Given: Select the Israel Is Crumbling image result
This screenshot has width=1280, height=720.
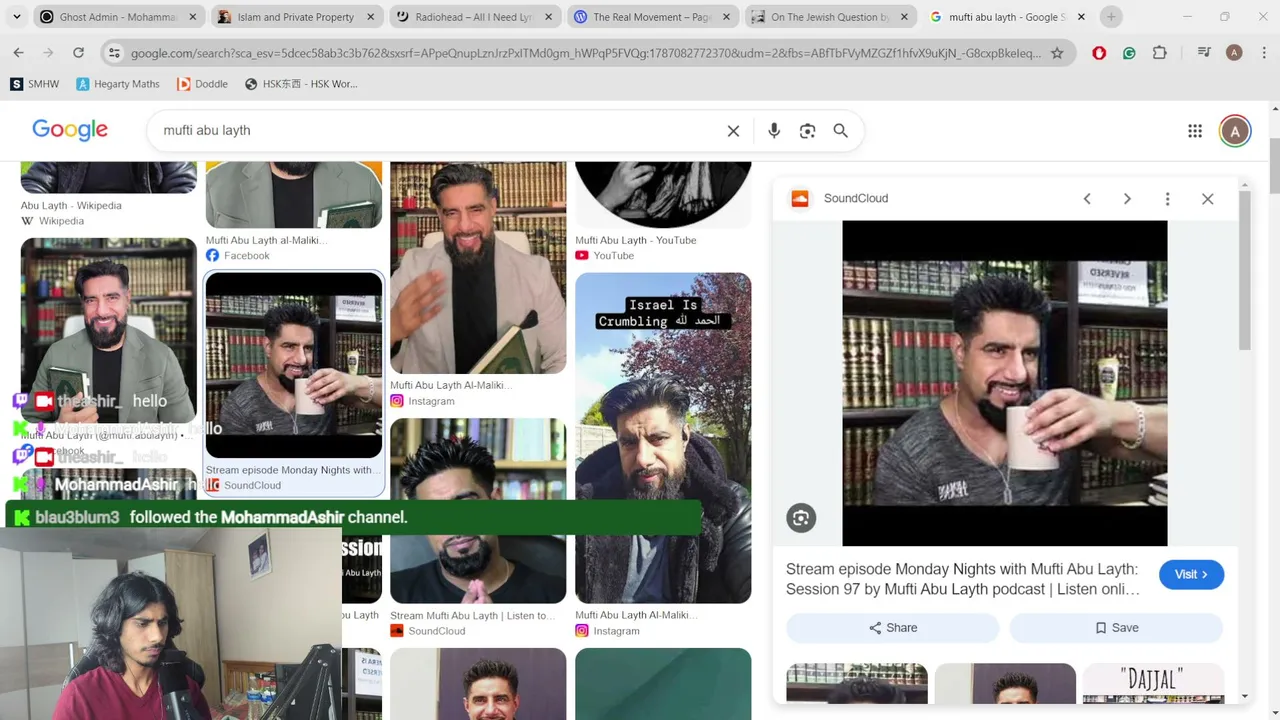Looking at the screenshot, I should click(663, 438).
